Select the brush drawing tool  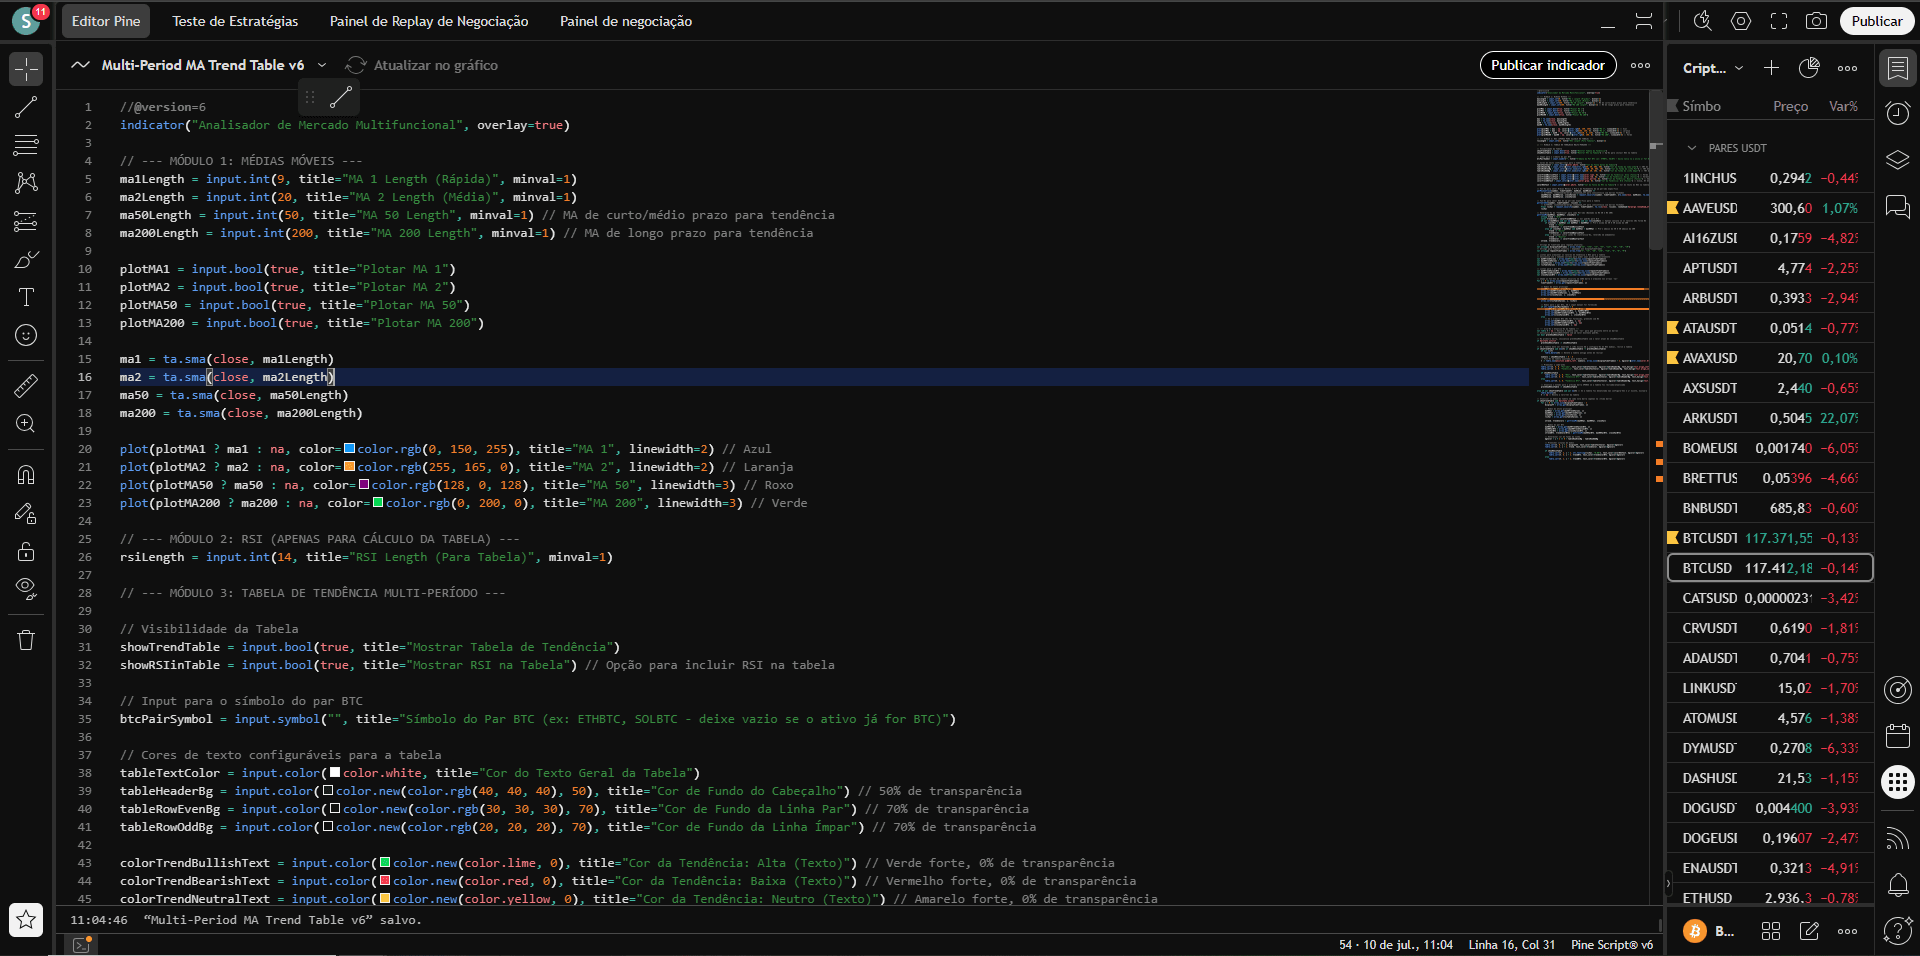click(26, 259)
